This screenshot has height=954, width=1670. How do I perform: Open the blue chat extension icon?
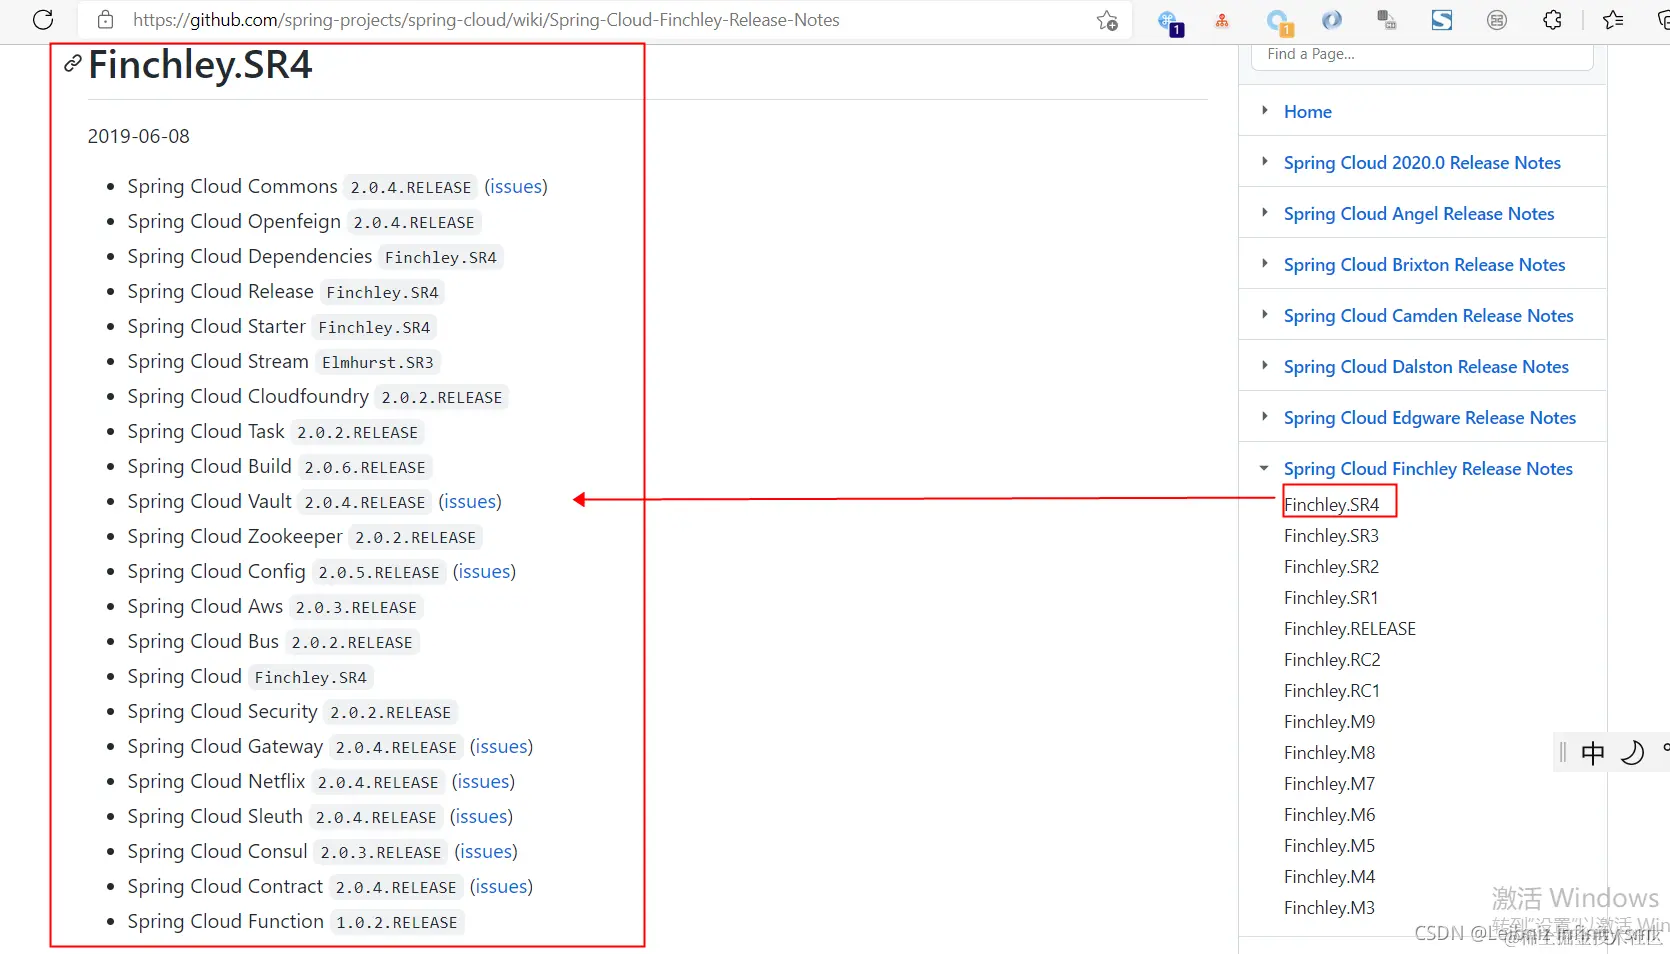1279,22
